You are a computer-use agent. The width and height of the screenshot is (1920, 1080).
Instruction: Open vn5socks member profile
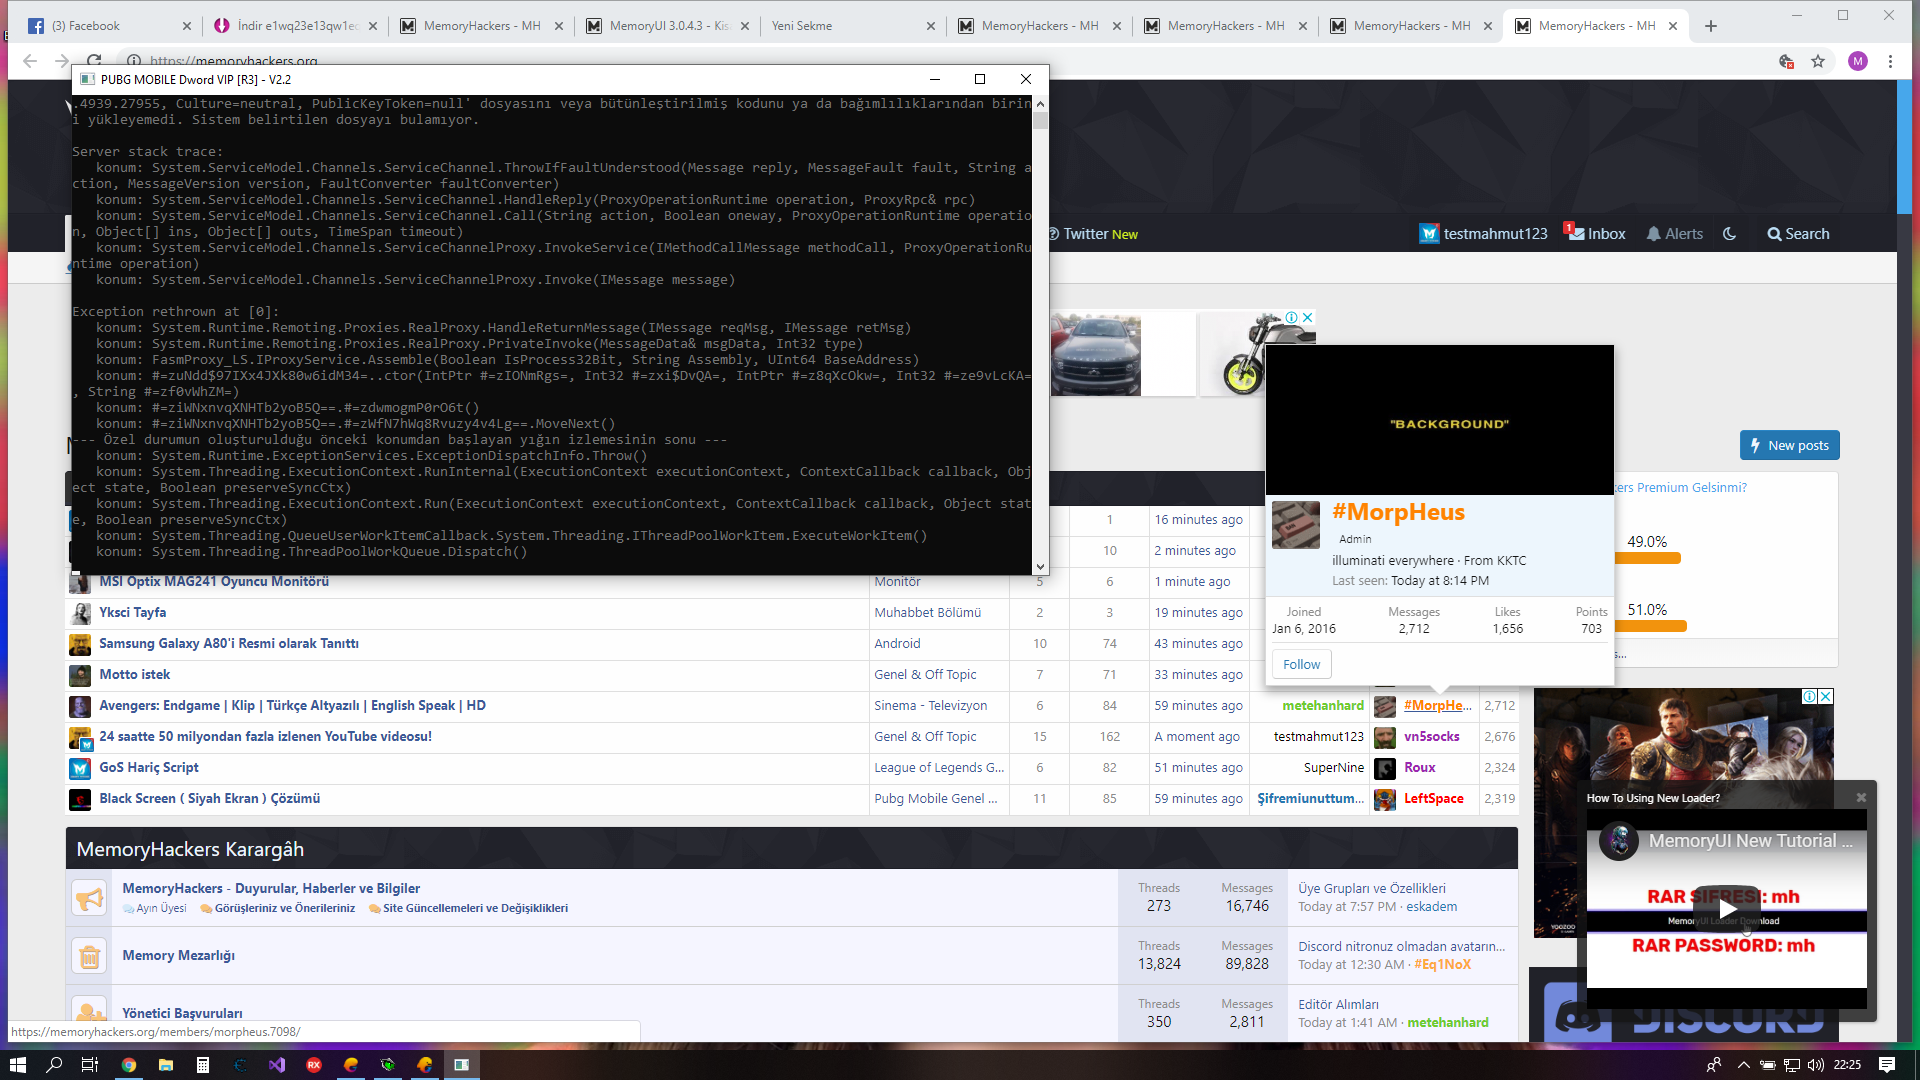(x=1432, y=737)
